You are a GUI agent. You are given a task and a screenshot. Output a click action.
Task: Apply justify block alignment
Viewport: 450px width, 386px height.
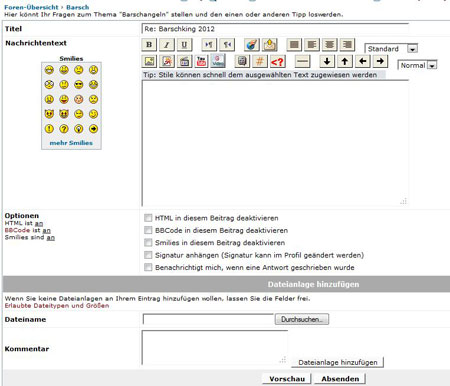(294, 45)
